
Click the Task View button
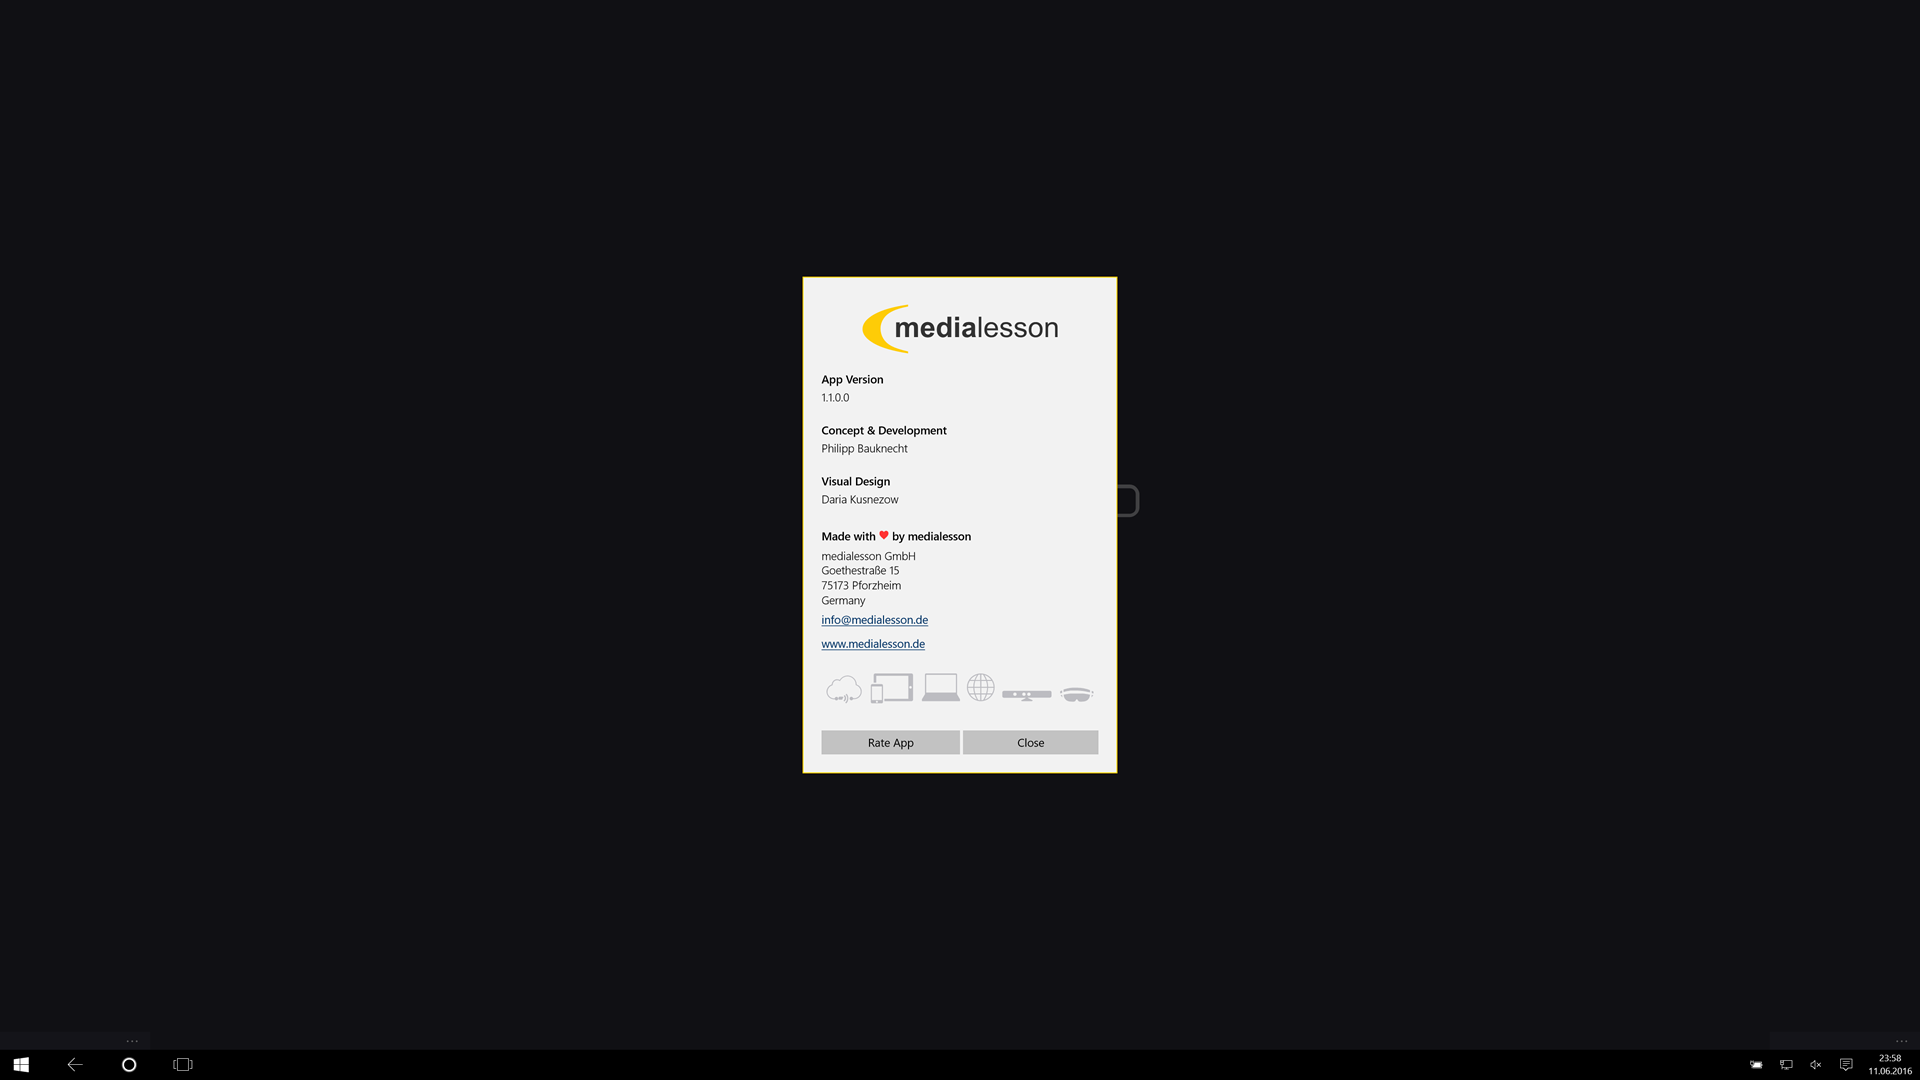pos(183,1064)
